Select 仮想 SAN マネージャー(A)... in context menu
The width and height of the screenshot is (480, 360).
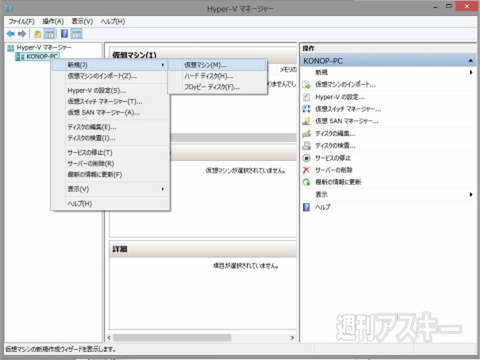point(110,113)
